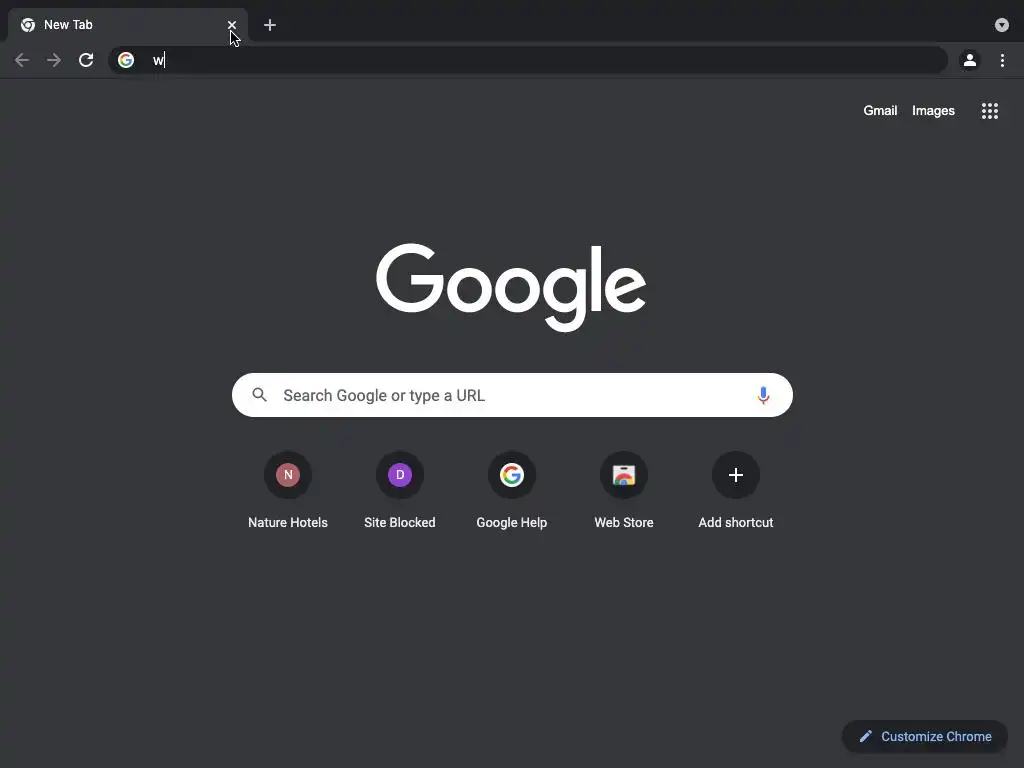
Task: Reload the current page
Action: [x=86, y=60]
